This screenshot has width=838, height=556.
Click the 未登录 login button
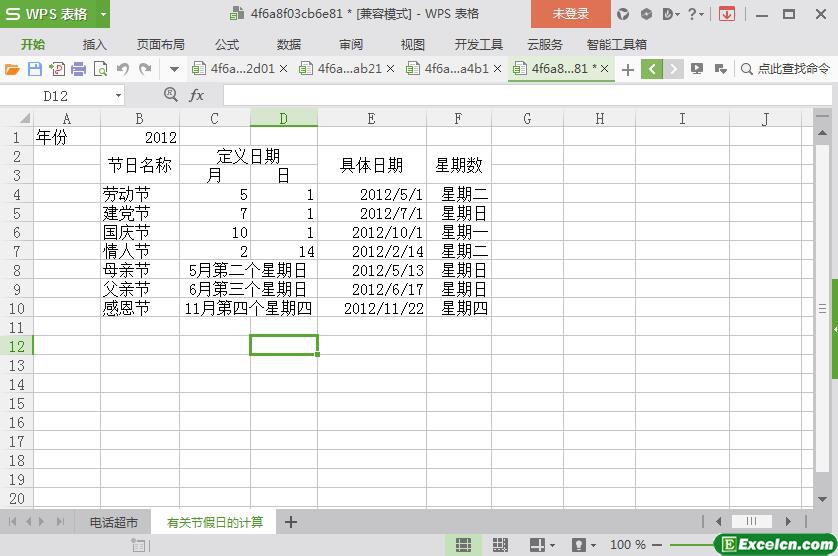coord(571,14)
